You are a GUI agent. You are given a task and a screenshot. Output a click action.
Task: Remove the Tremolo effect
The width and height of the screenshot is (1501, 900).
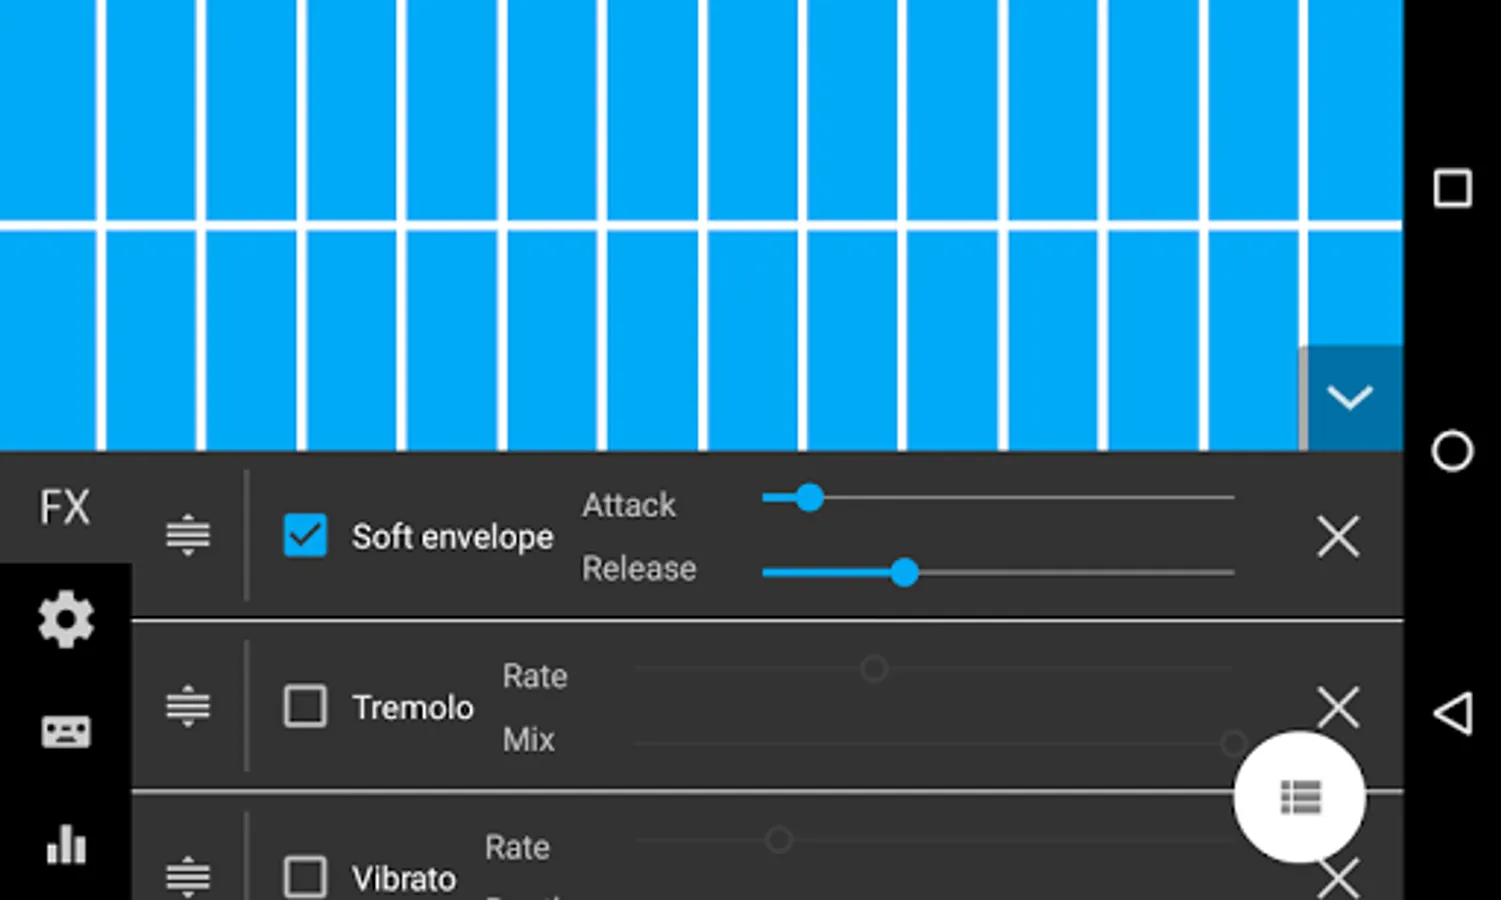tap(1338, 706)
